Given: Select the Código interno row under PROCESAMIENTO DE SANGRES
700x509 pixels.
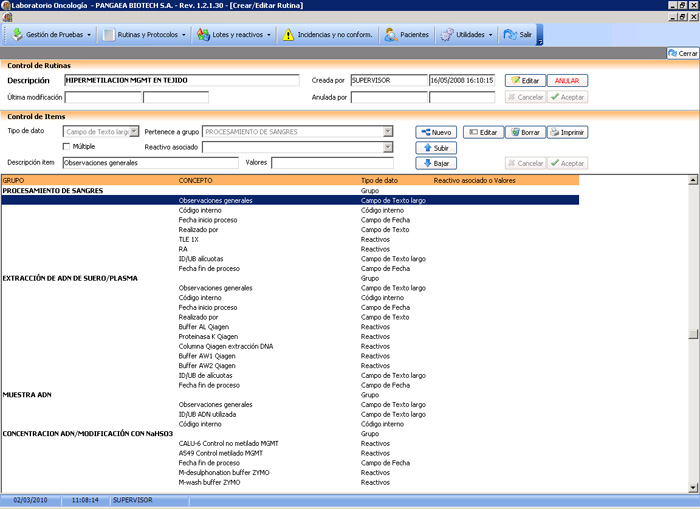Looking at the screenshot, I should 290,210.
